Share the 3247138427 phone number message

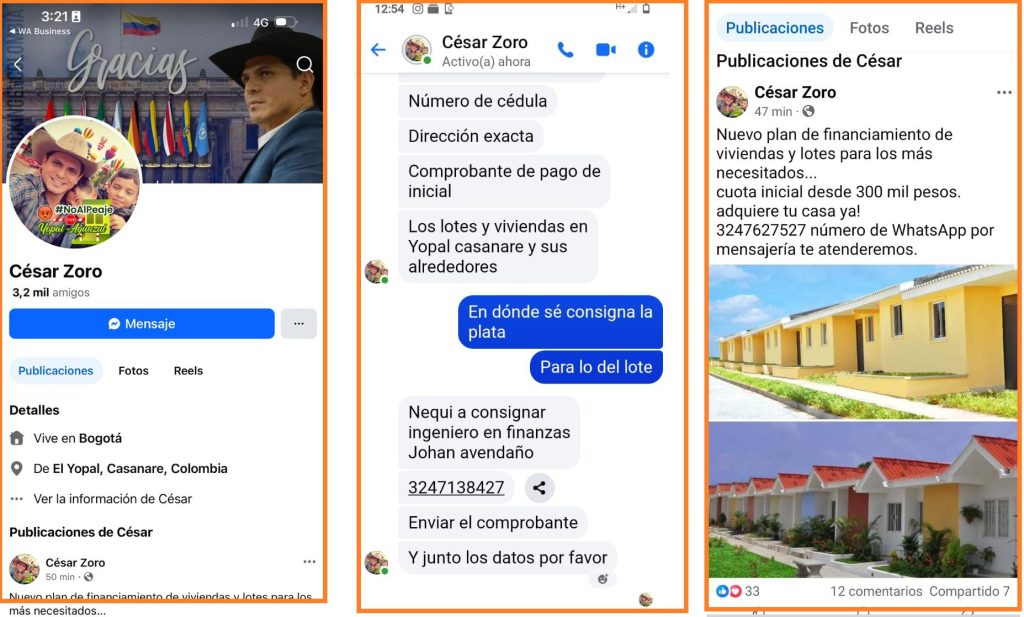coord(539,488)
